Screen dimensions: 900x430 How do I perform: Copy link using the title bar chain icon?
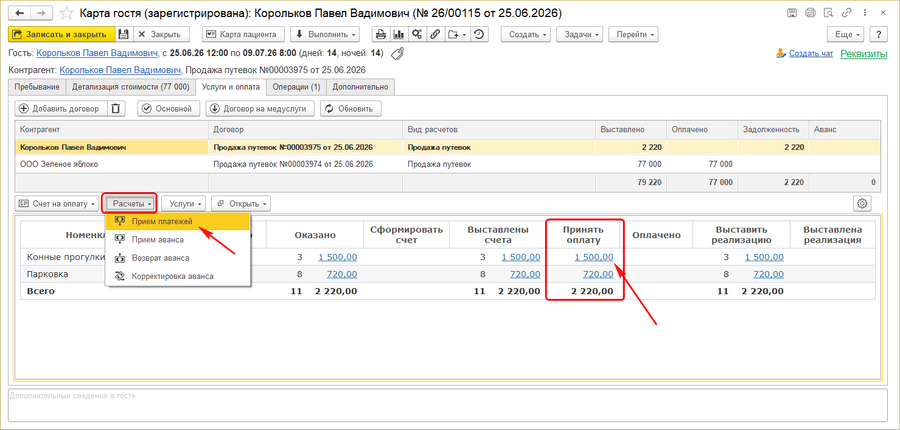(845, 12)
